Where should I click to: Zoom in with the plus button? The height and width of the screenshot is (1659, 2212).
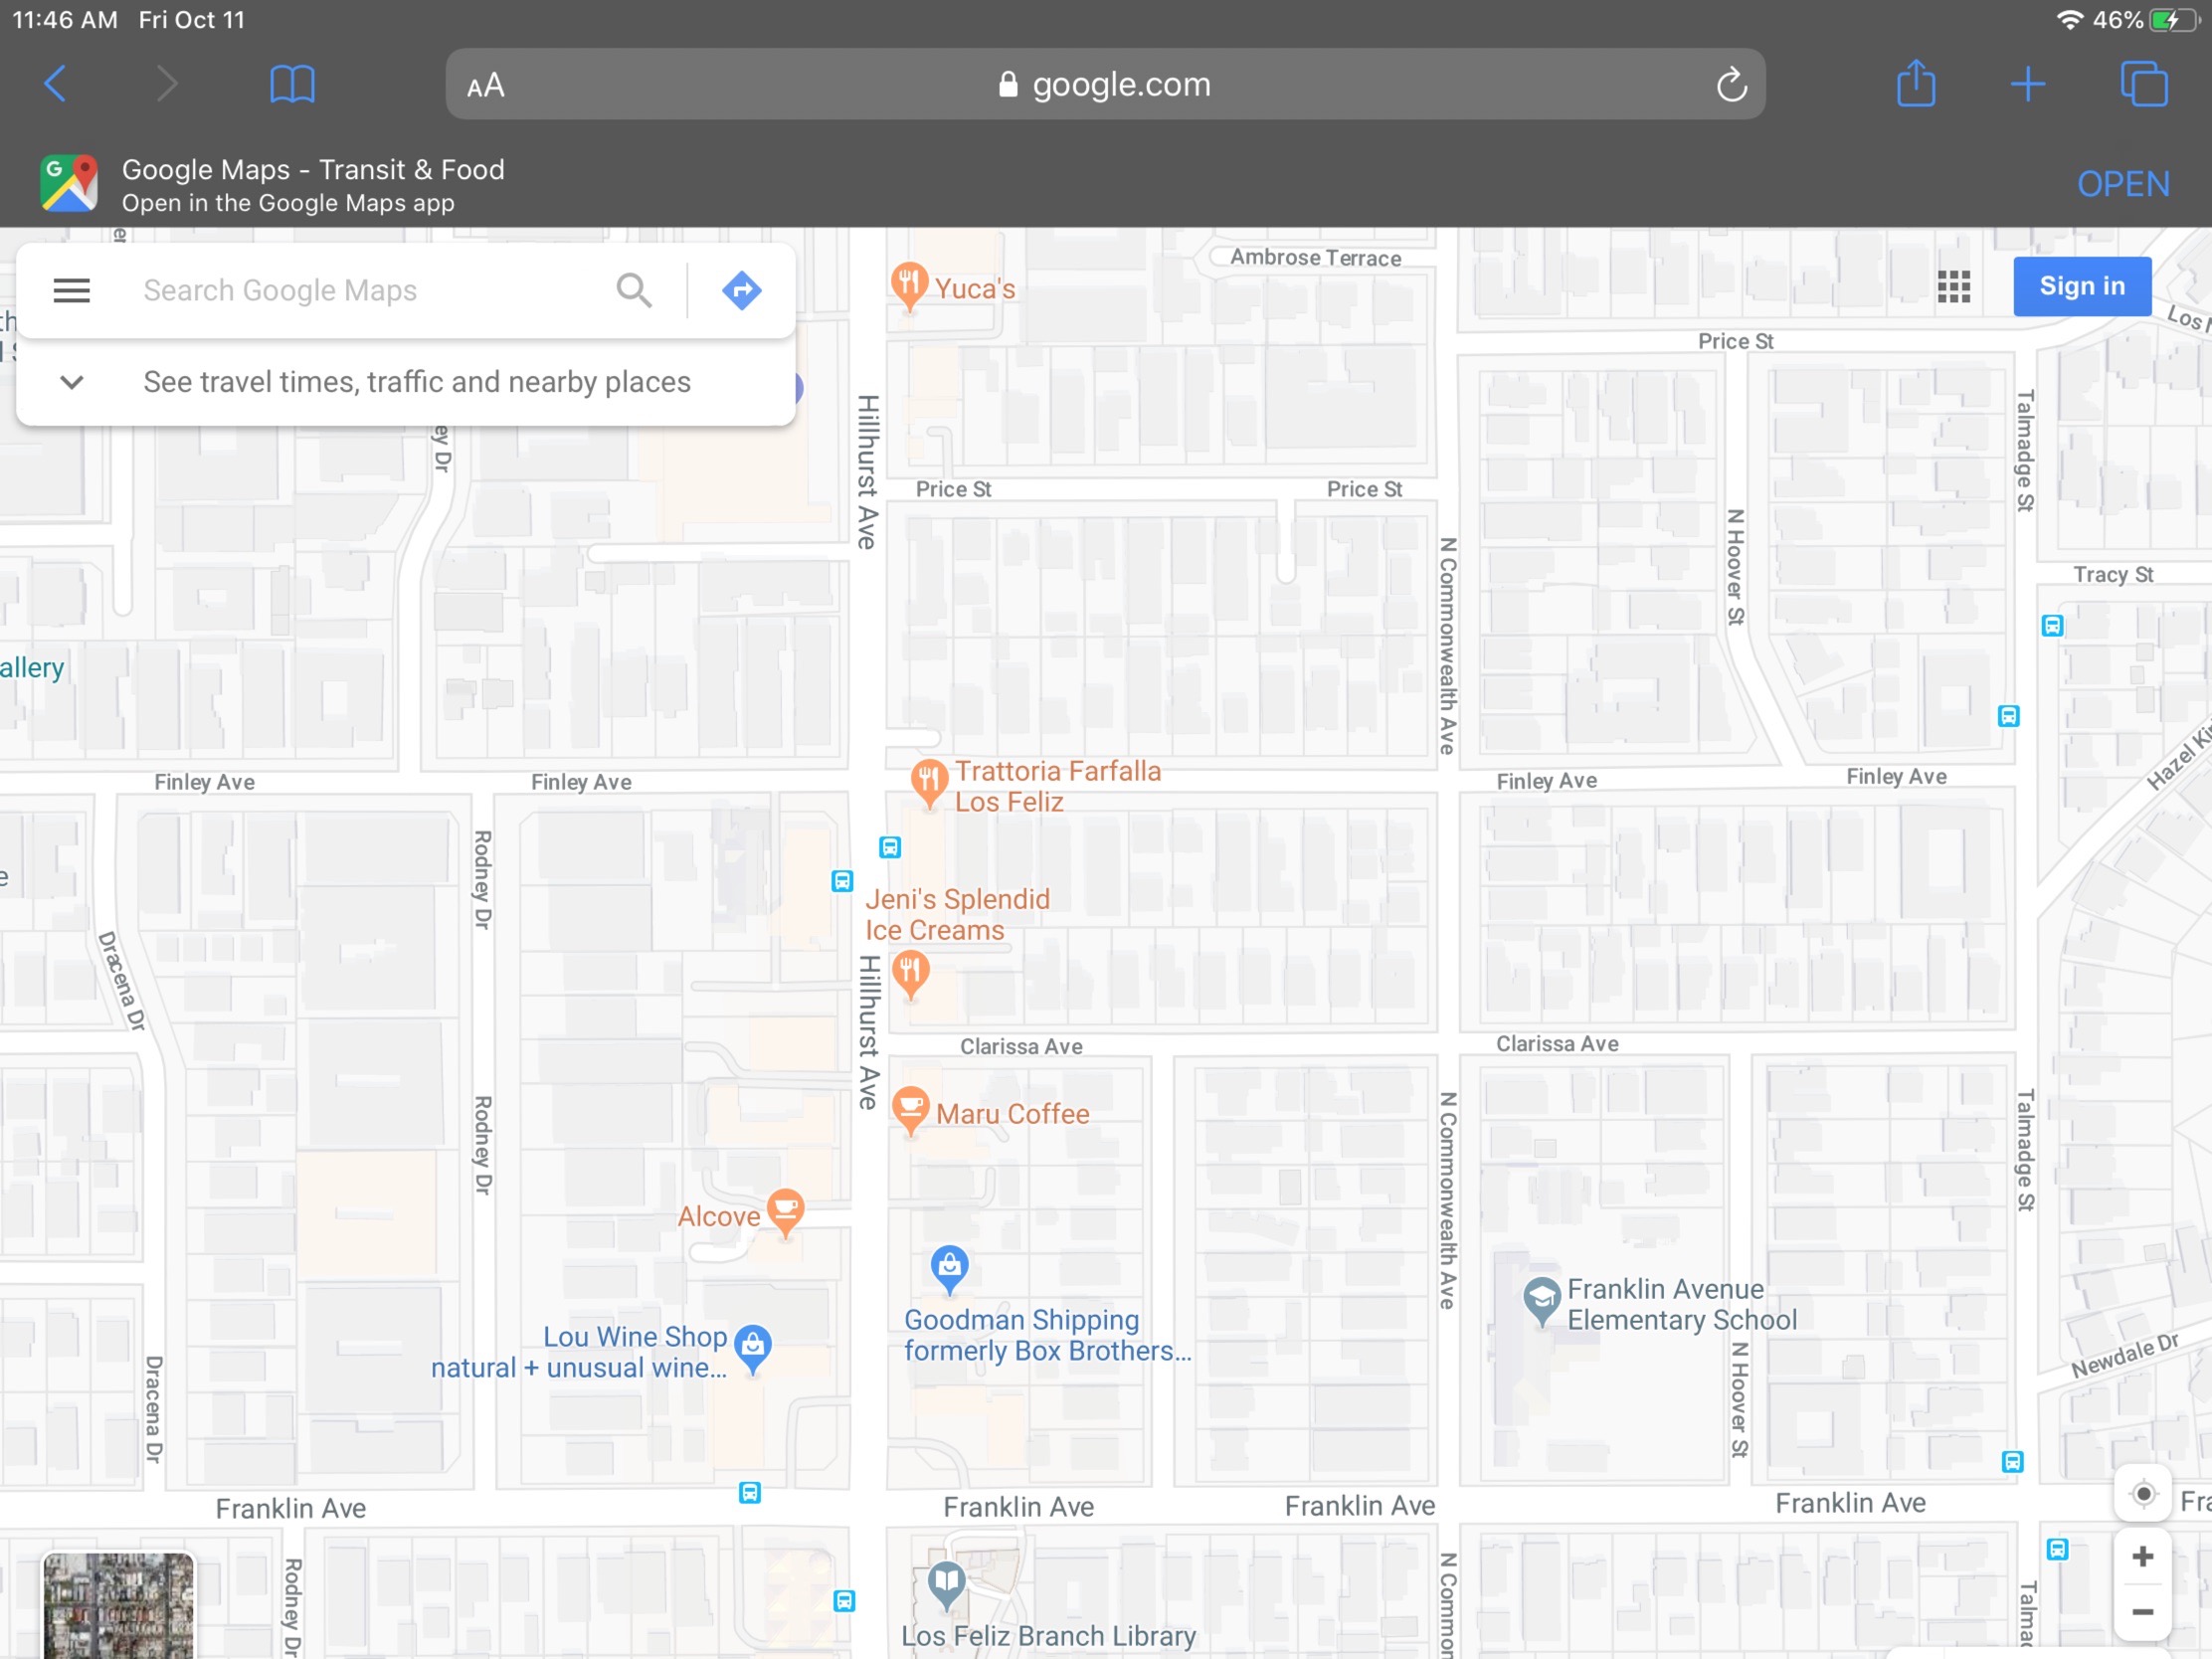pyautogui.click(x=2142, y=1556)
